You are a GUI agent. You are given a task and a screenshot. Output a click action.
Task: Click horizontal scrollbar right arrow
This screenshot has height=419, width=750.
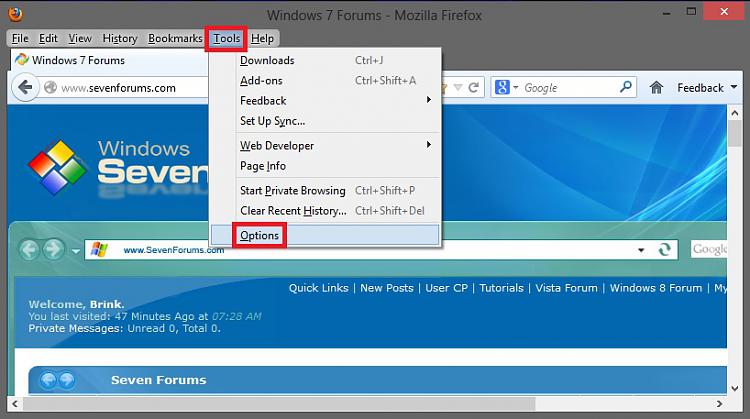point(719,404)
